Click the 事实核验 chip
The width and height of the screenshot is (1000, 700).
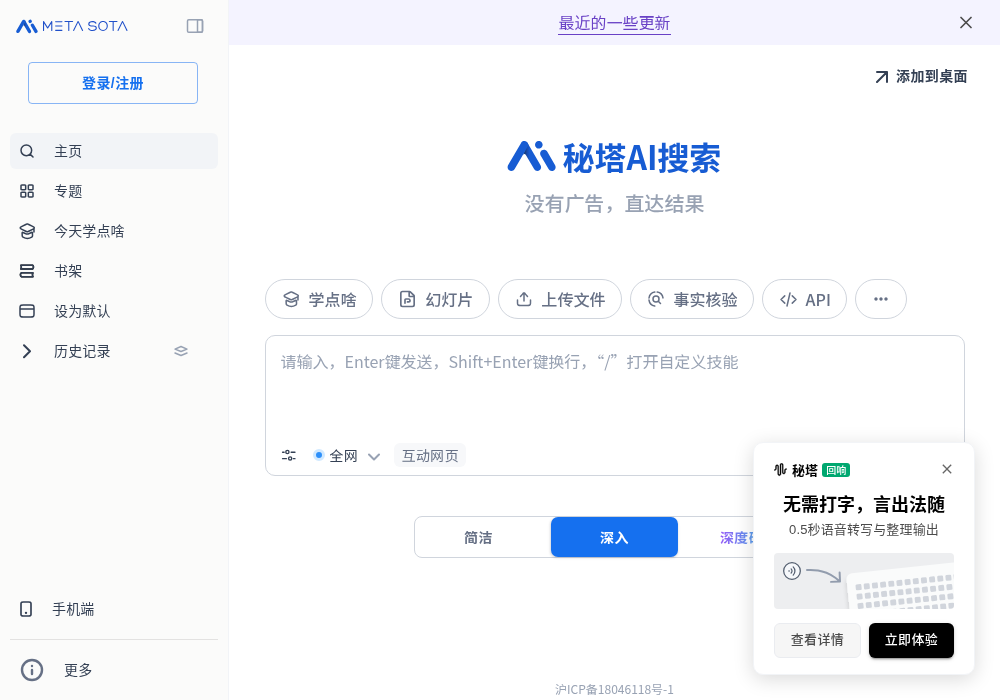pyautogui.click(x=692, y=299)
